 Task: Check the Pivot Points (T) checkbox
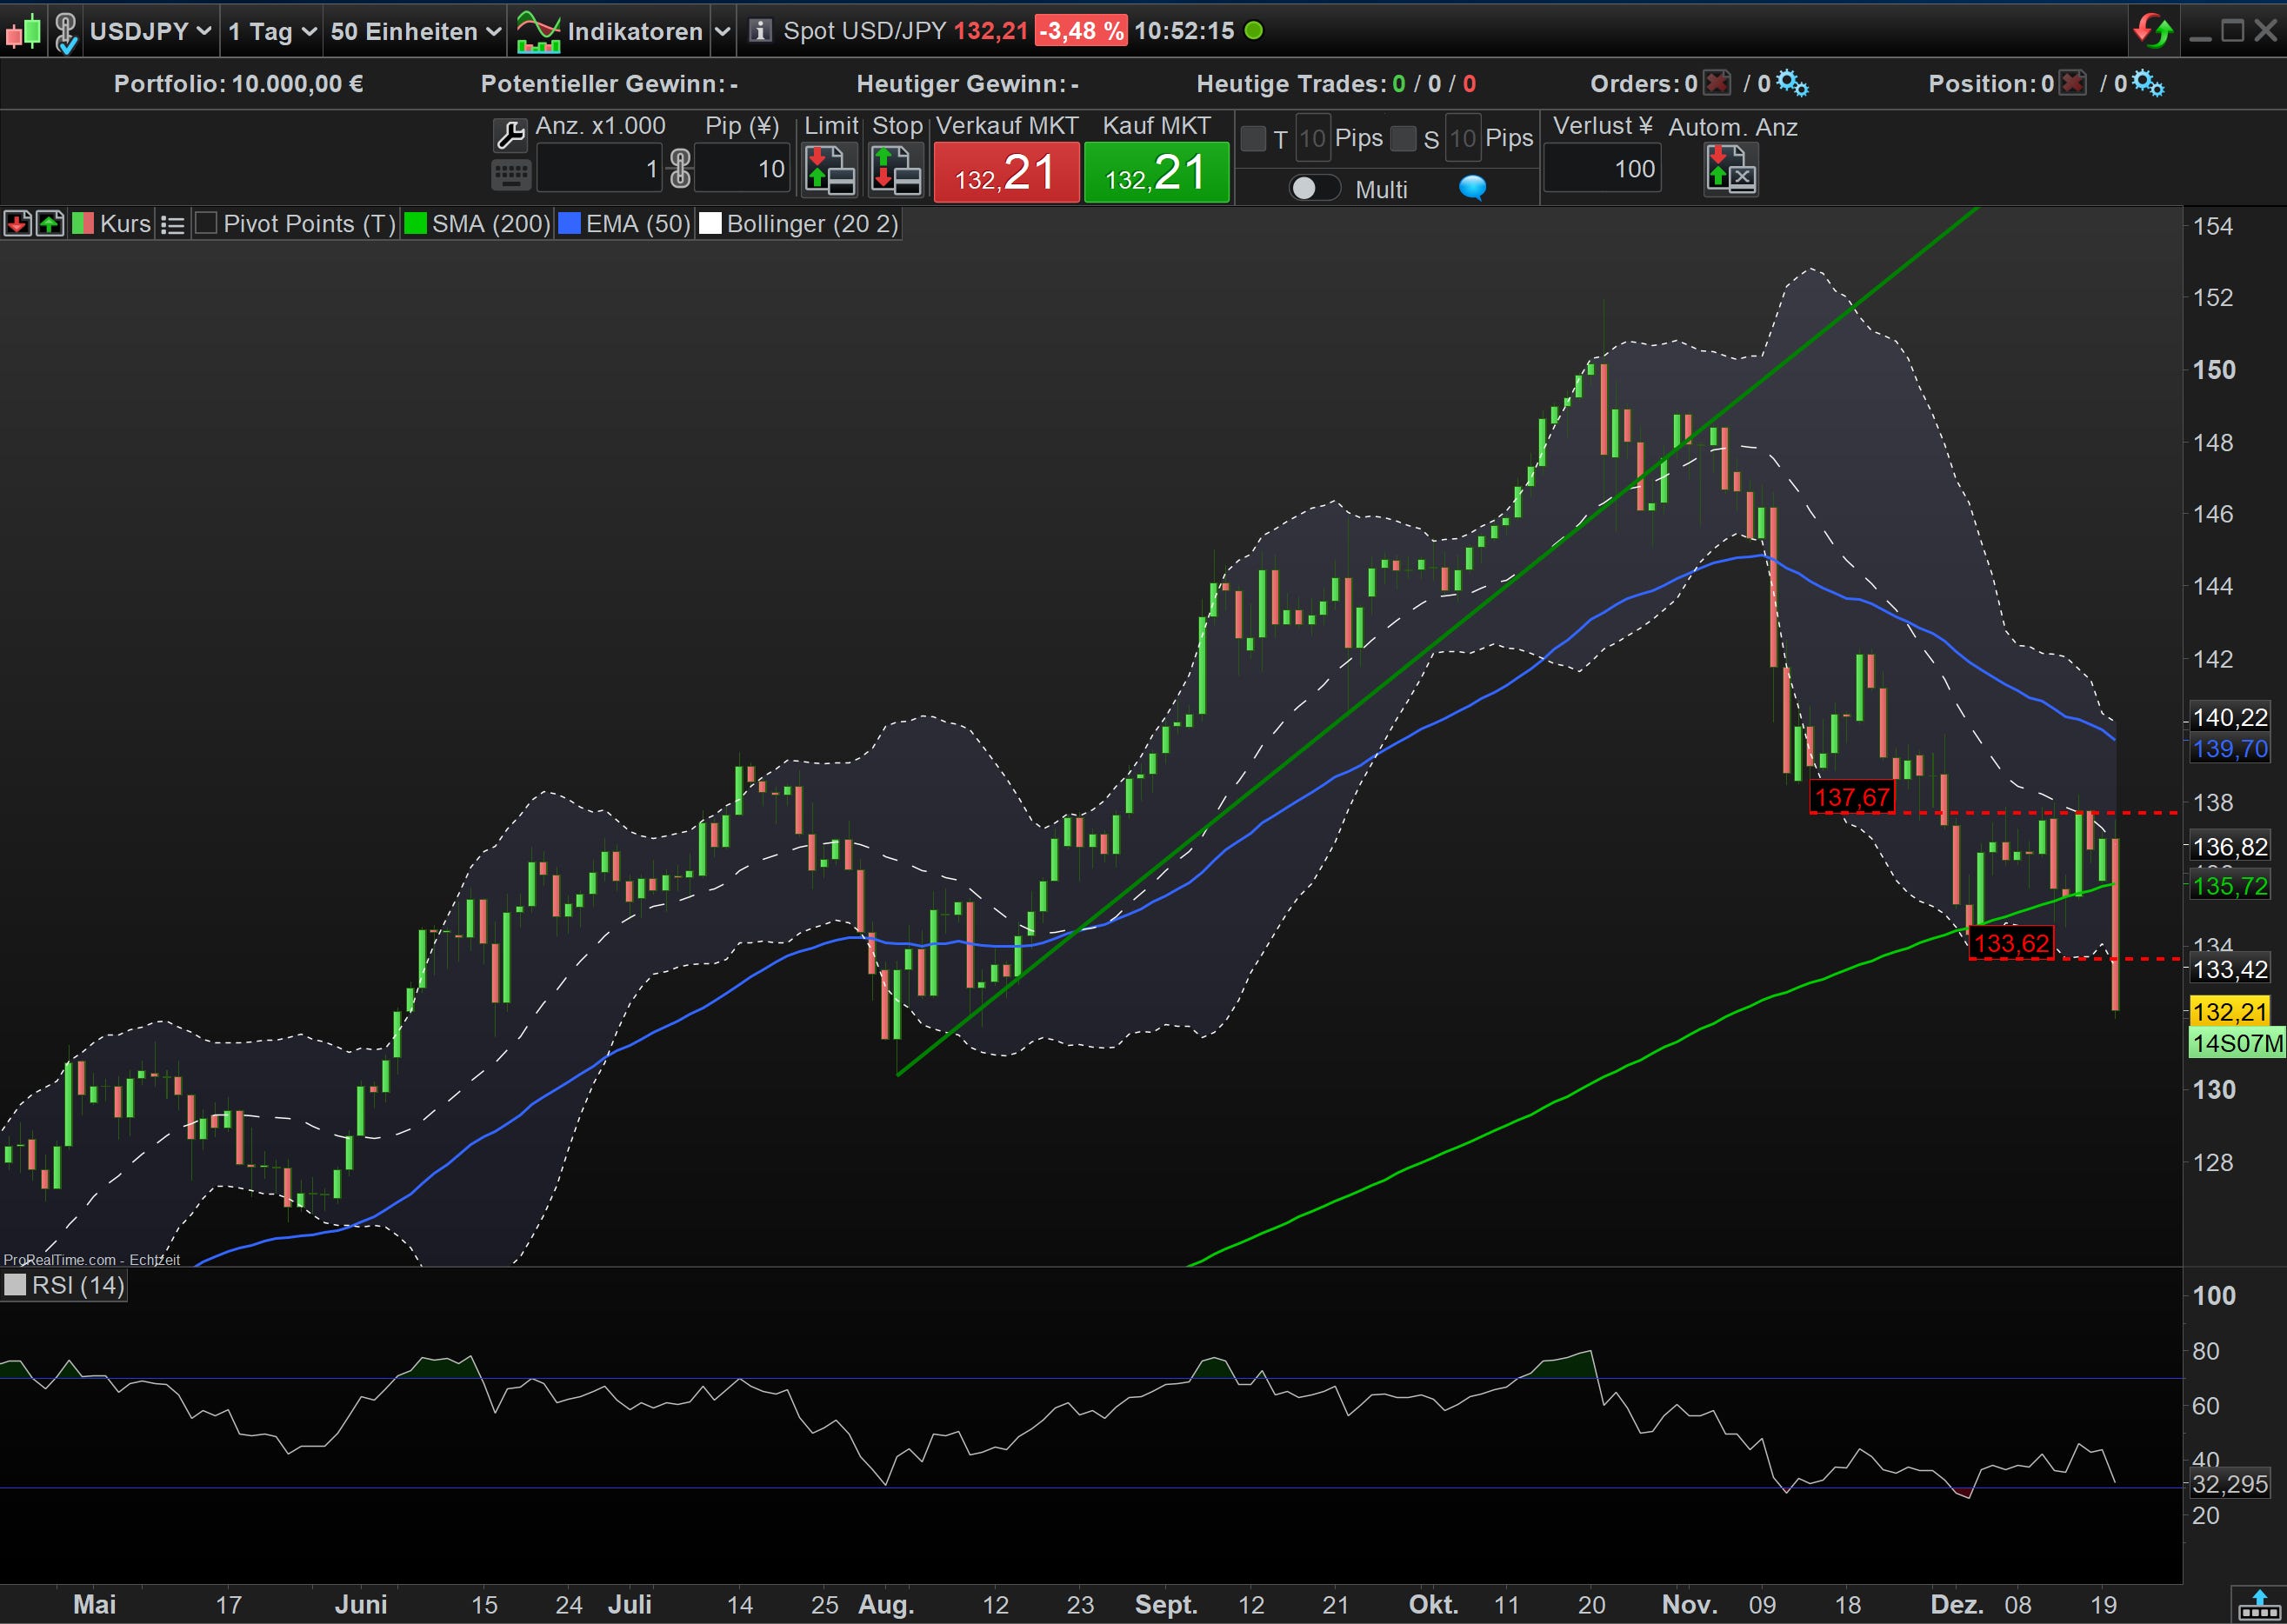[x=206, y=223]
